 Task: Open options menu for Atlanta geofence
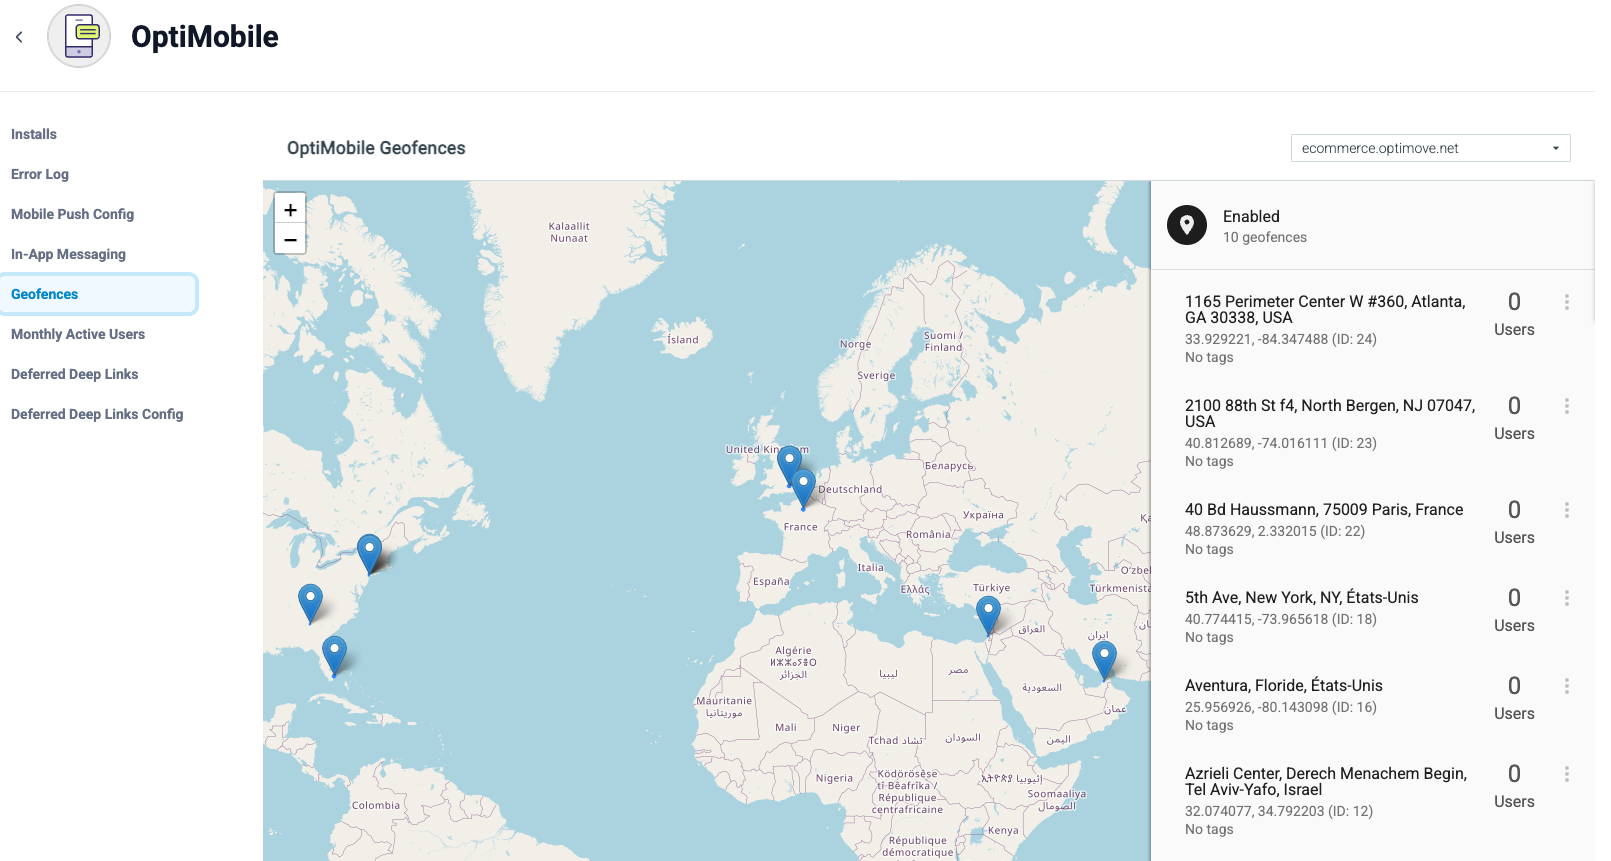pos(1566,302)
